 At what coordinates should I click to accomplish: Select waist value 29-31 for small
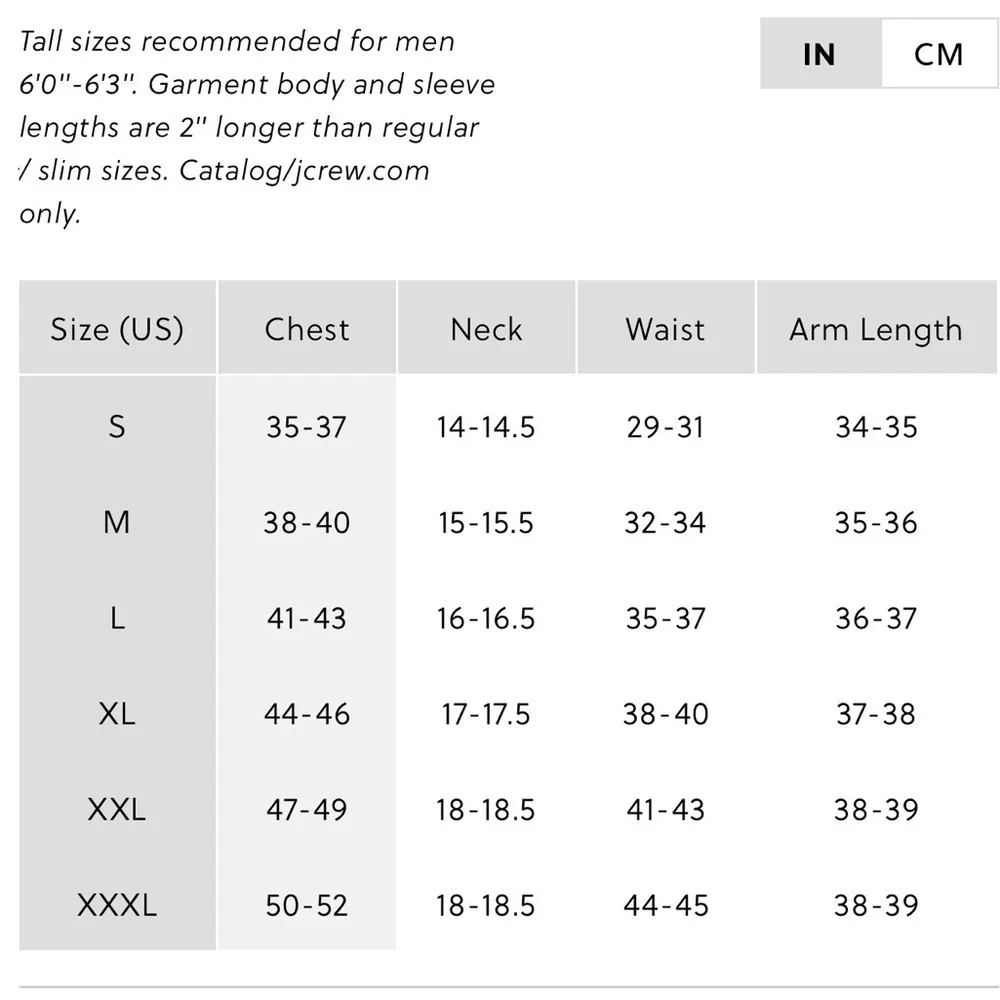[665, 427]
